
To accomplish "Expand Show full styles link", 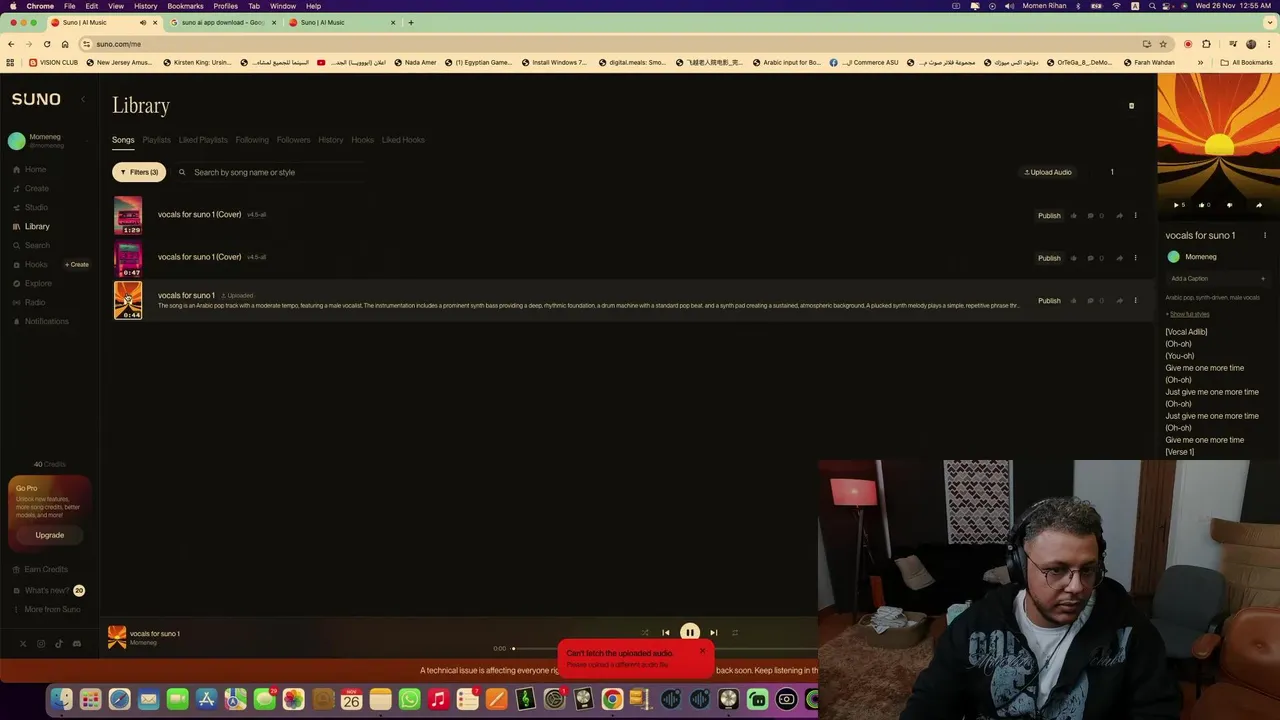I will (1187, 314).
